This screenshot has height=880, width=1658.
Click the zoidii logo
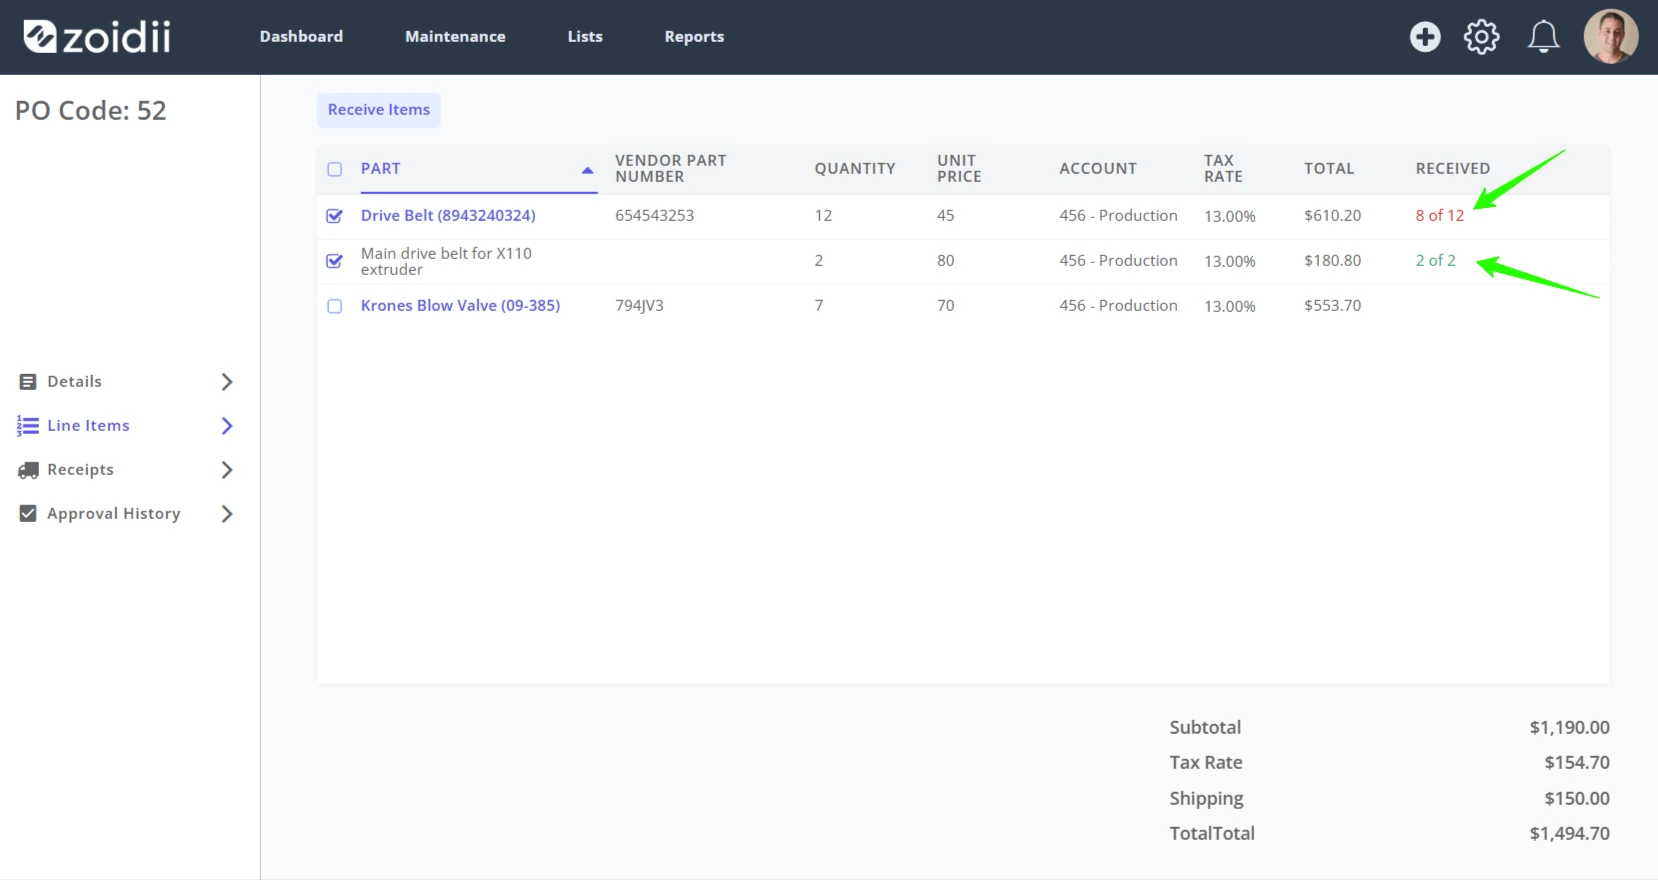[x=97, y=37]
